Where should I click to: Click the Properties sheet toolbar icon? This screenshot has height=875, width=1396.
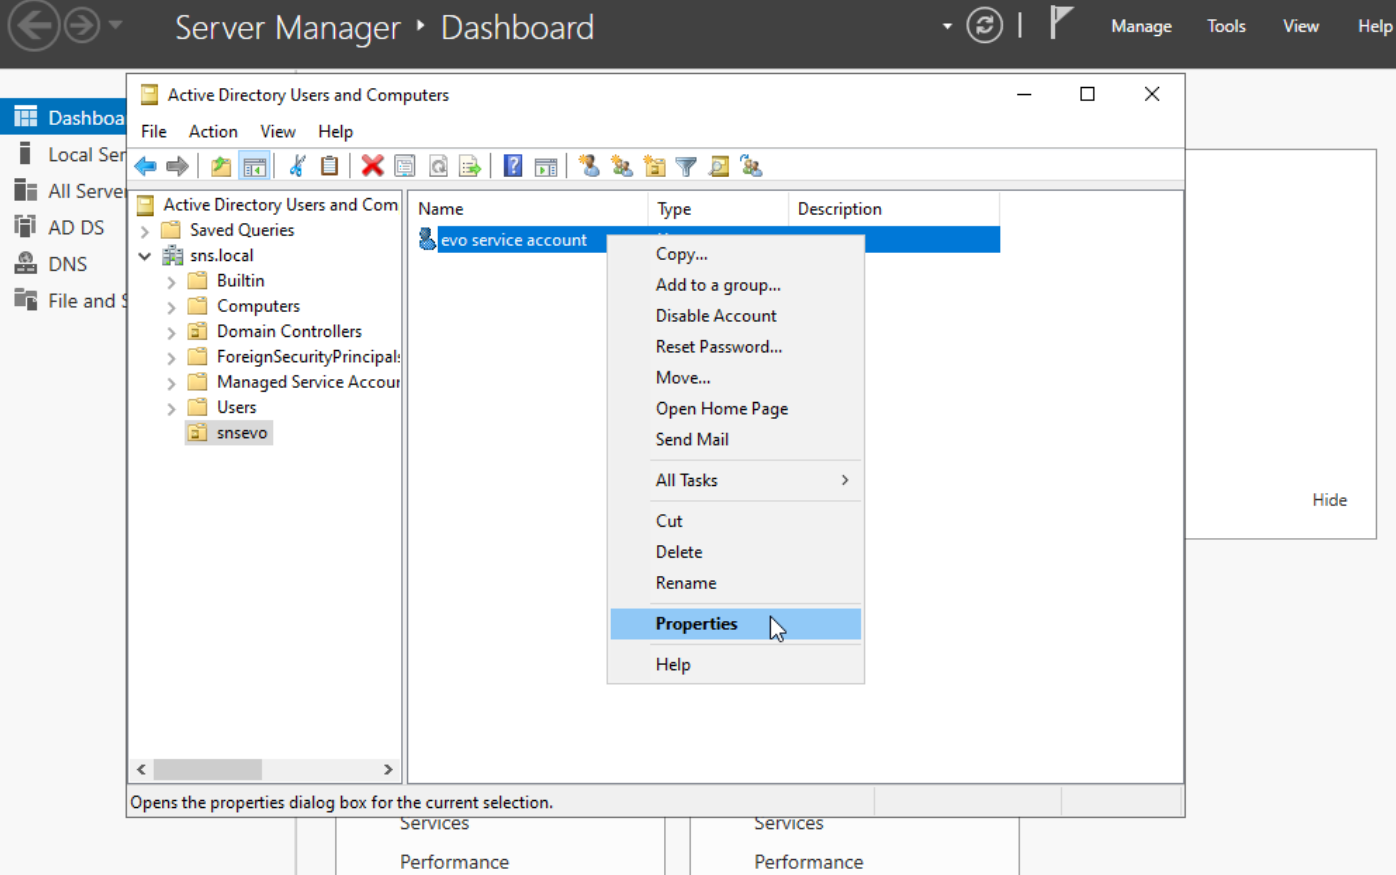405,166
